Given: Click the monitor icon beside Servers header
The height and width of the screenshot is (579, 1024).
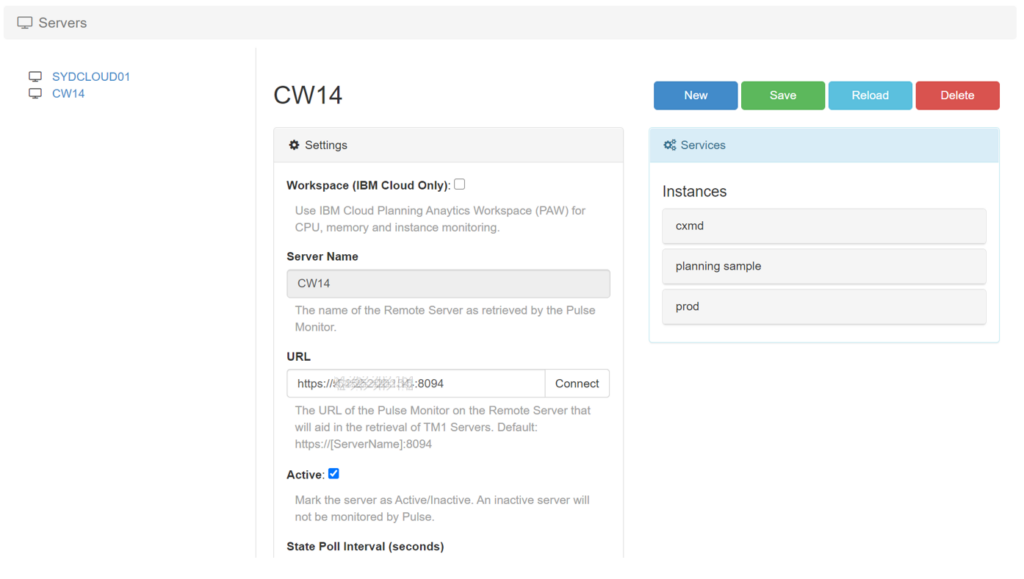Looking at the screenshot, I should (25, 22).
